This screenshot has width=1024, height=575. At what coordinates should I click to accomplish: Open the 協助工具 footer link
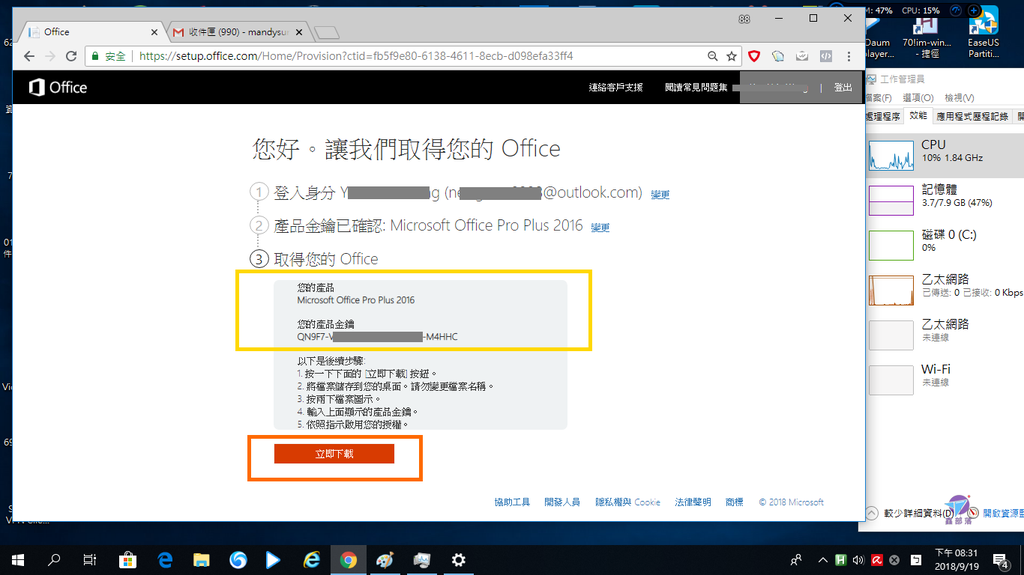coord(512,502)
